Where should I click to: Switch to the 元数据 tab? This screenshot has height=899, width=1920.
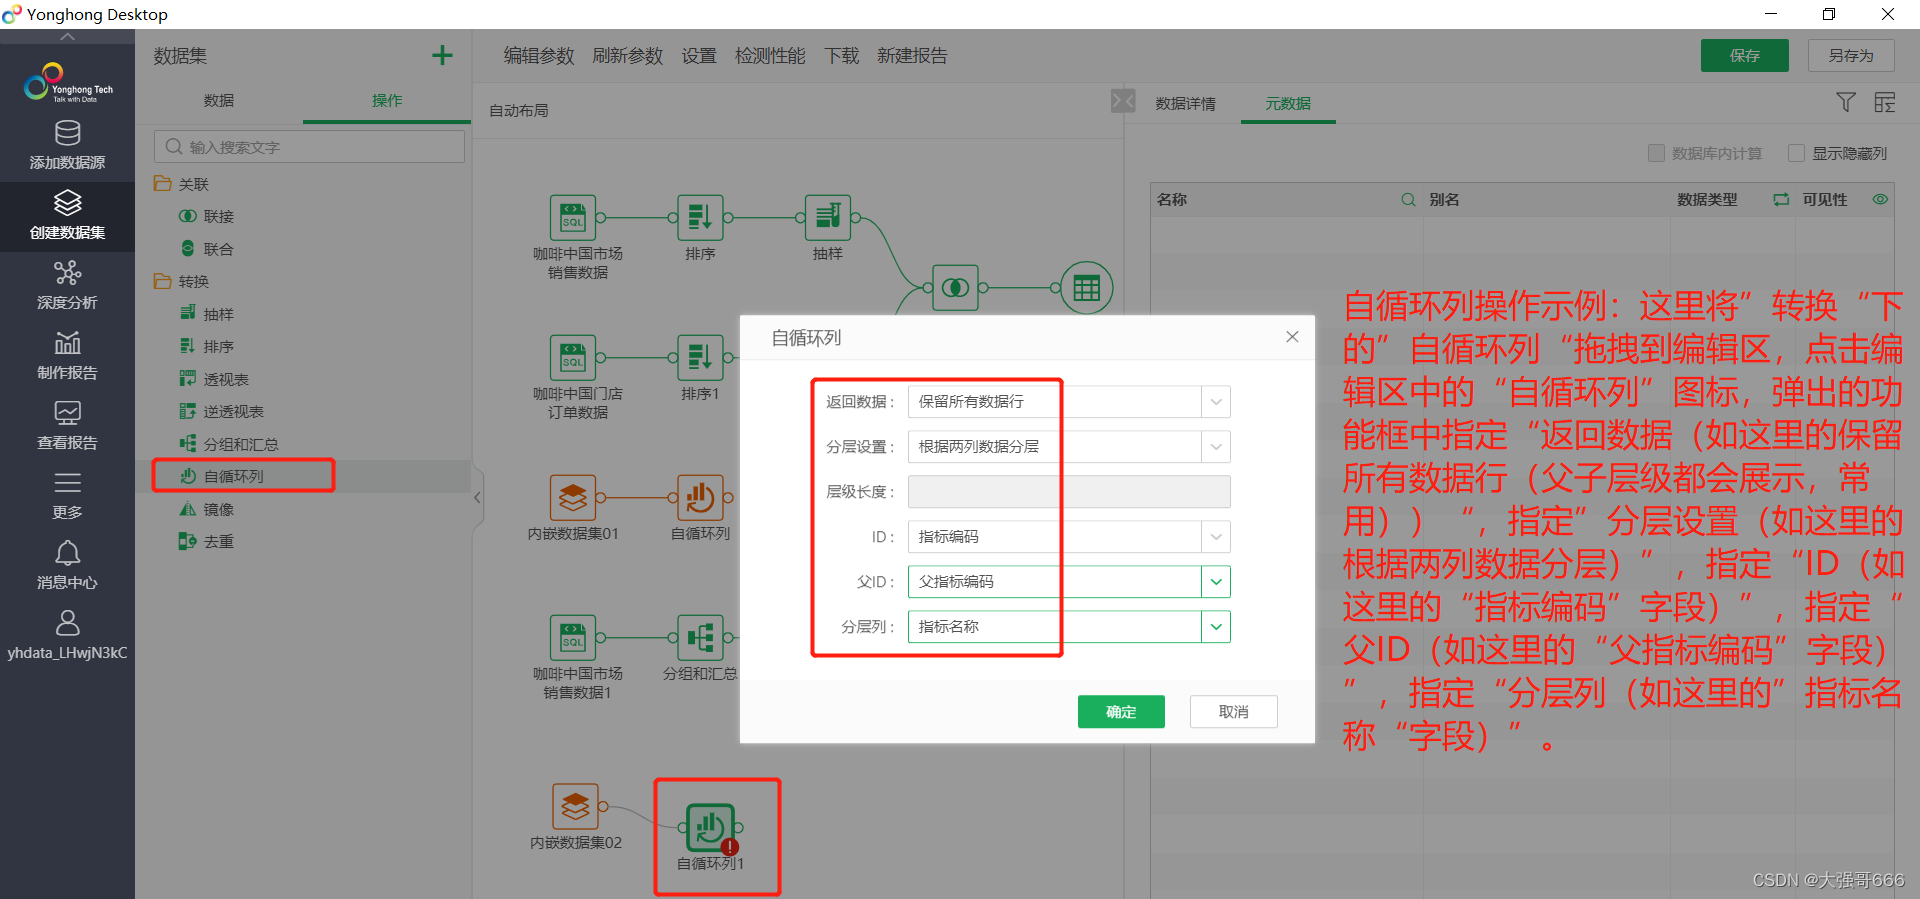[x=1288, y=103]
